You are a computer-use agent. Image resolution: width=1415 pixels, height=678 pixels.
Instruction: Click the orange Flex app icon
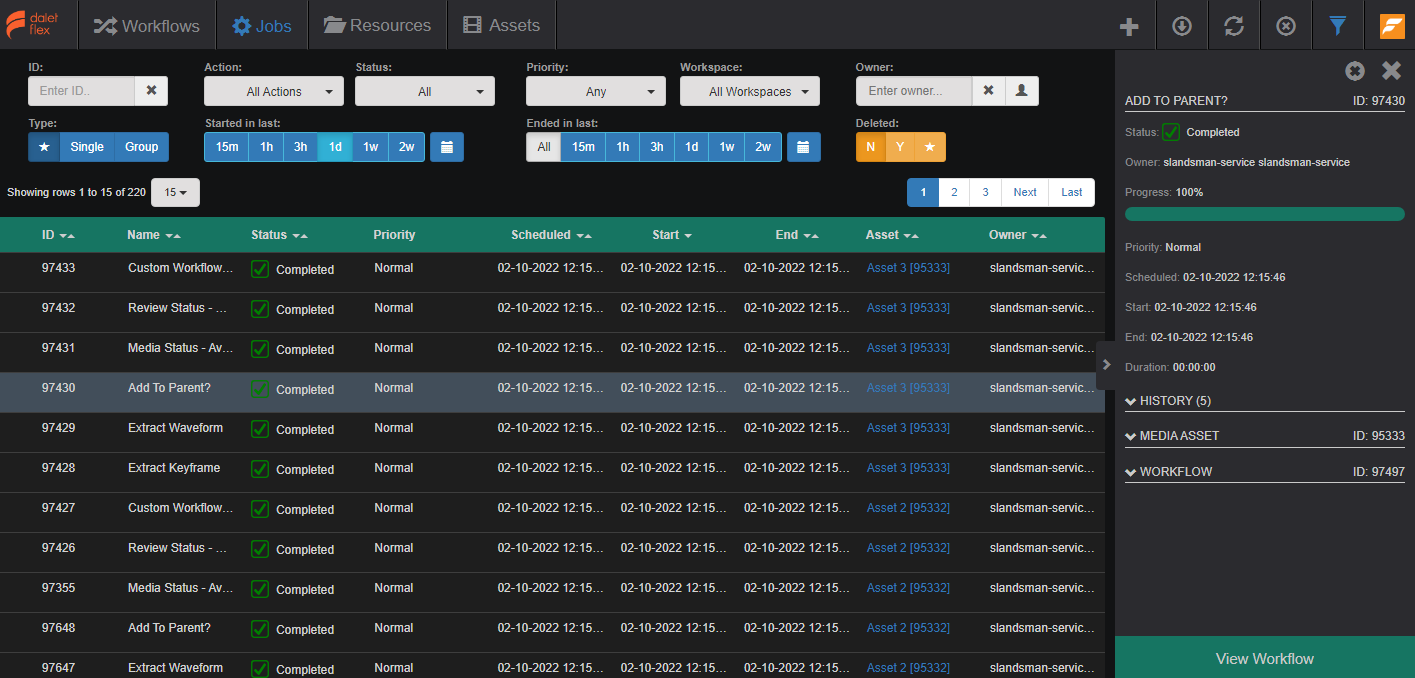1391,26
